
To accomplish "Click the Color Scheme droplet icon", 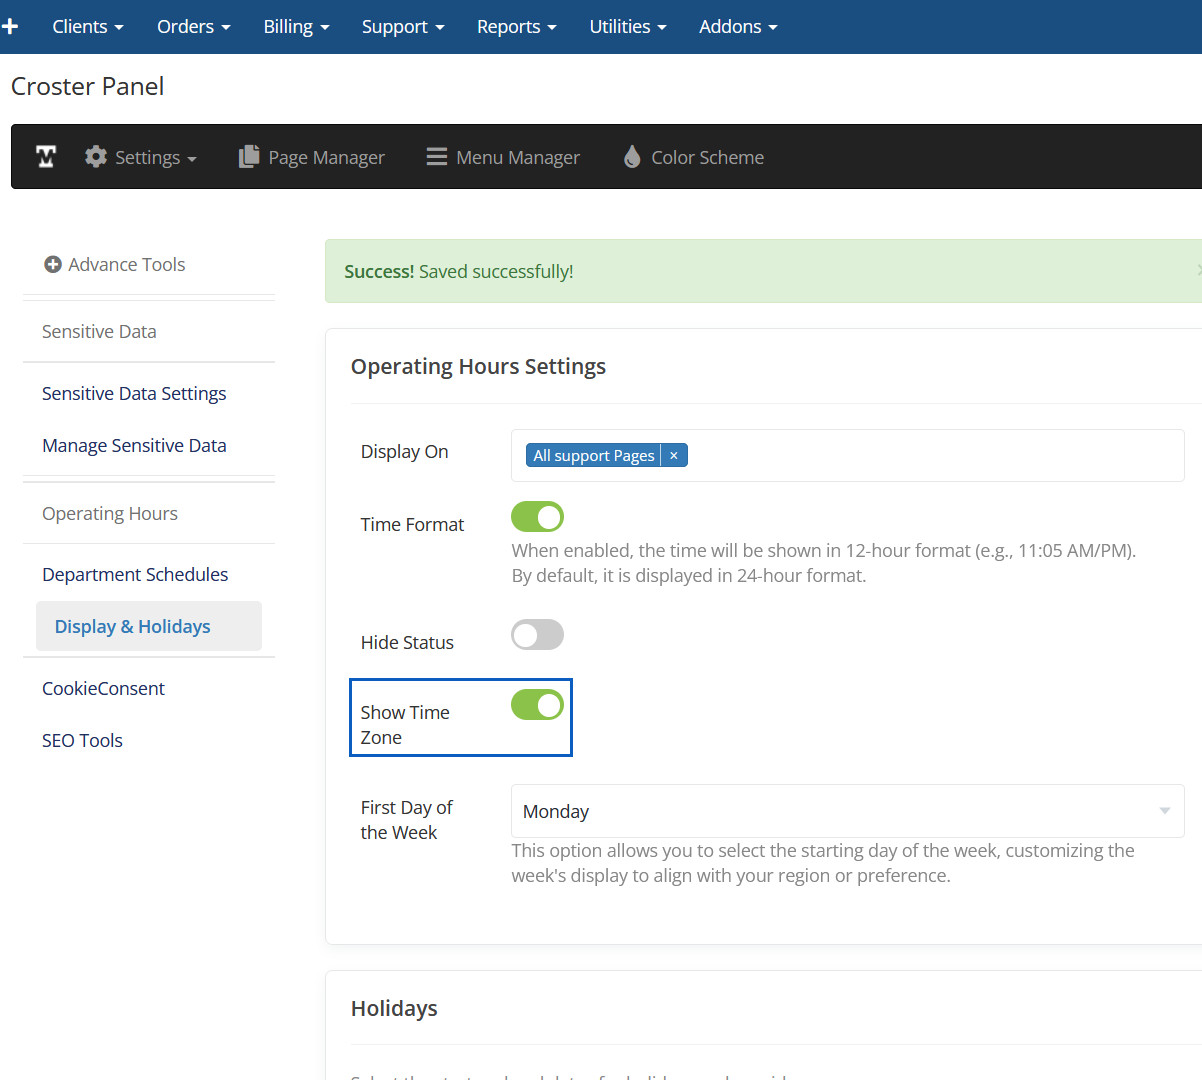I will tap(632, 157).
